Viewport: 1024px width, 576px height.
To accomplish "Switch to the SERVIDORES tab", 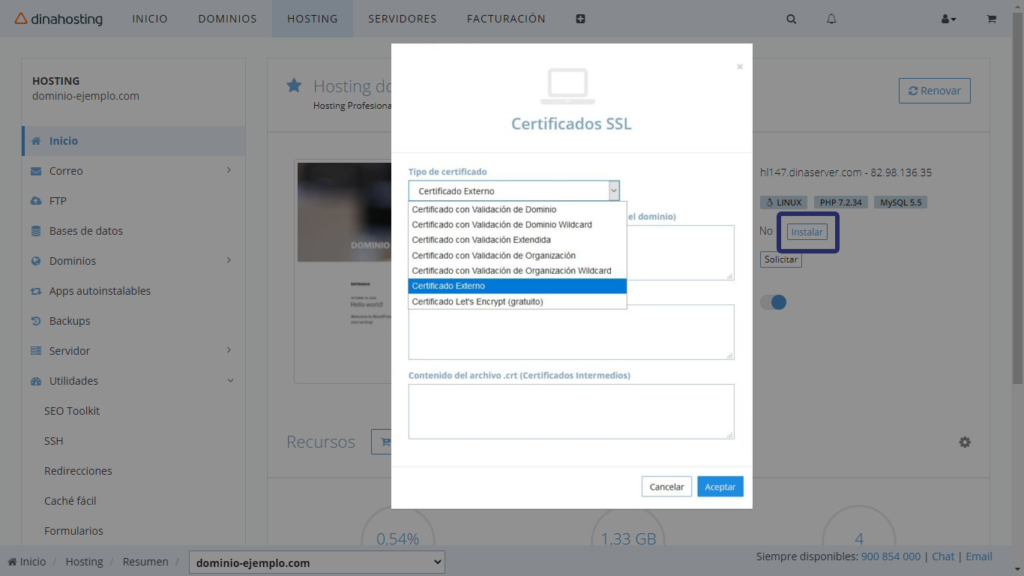I will click(x=401, y=18).
